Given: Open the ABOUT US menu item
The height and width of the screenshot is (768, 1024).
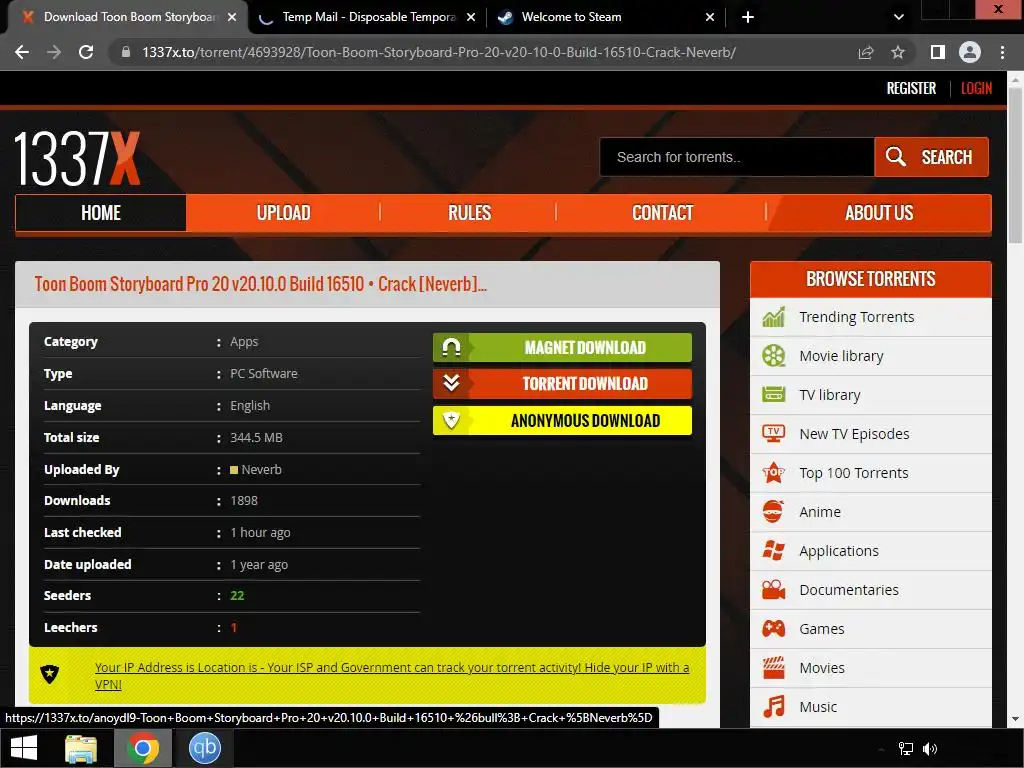Looking at the screenshot, I should 879,213.
